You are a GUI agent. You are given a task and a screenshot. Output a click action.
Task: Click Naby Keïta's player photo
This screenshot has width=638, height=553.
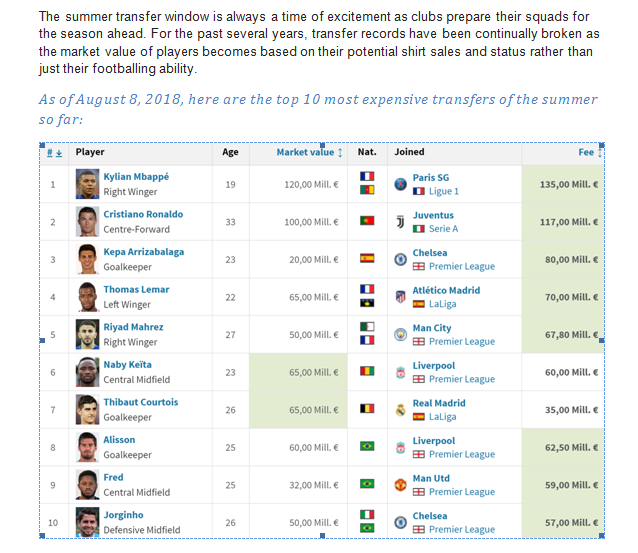point(88,372)
